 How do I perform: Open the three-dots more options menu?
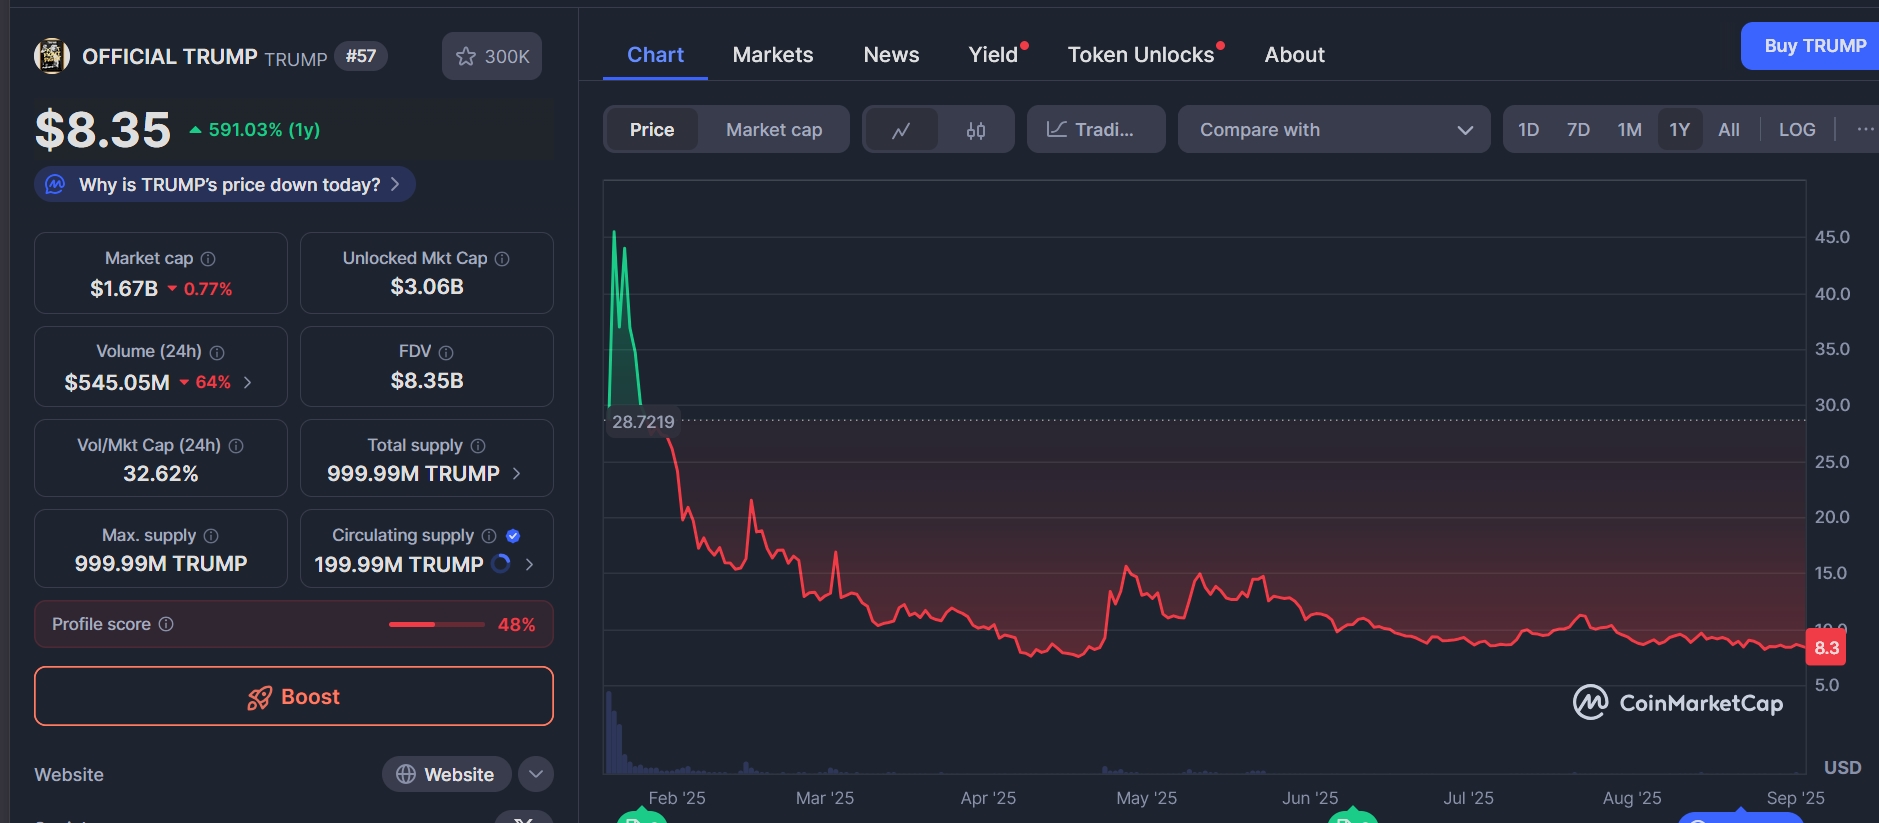[x=1864, y=129]
